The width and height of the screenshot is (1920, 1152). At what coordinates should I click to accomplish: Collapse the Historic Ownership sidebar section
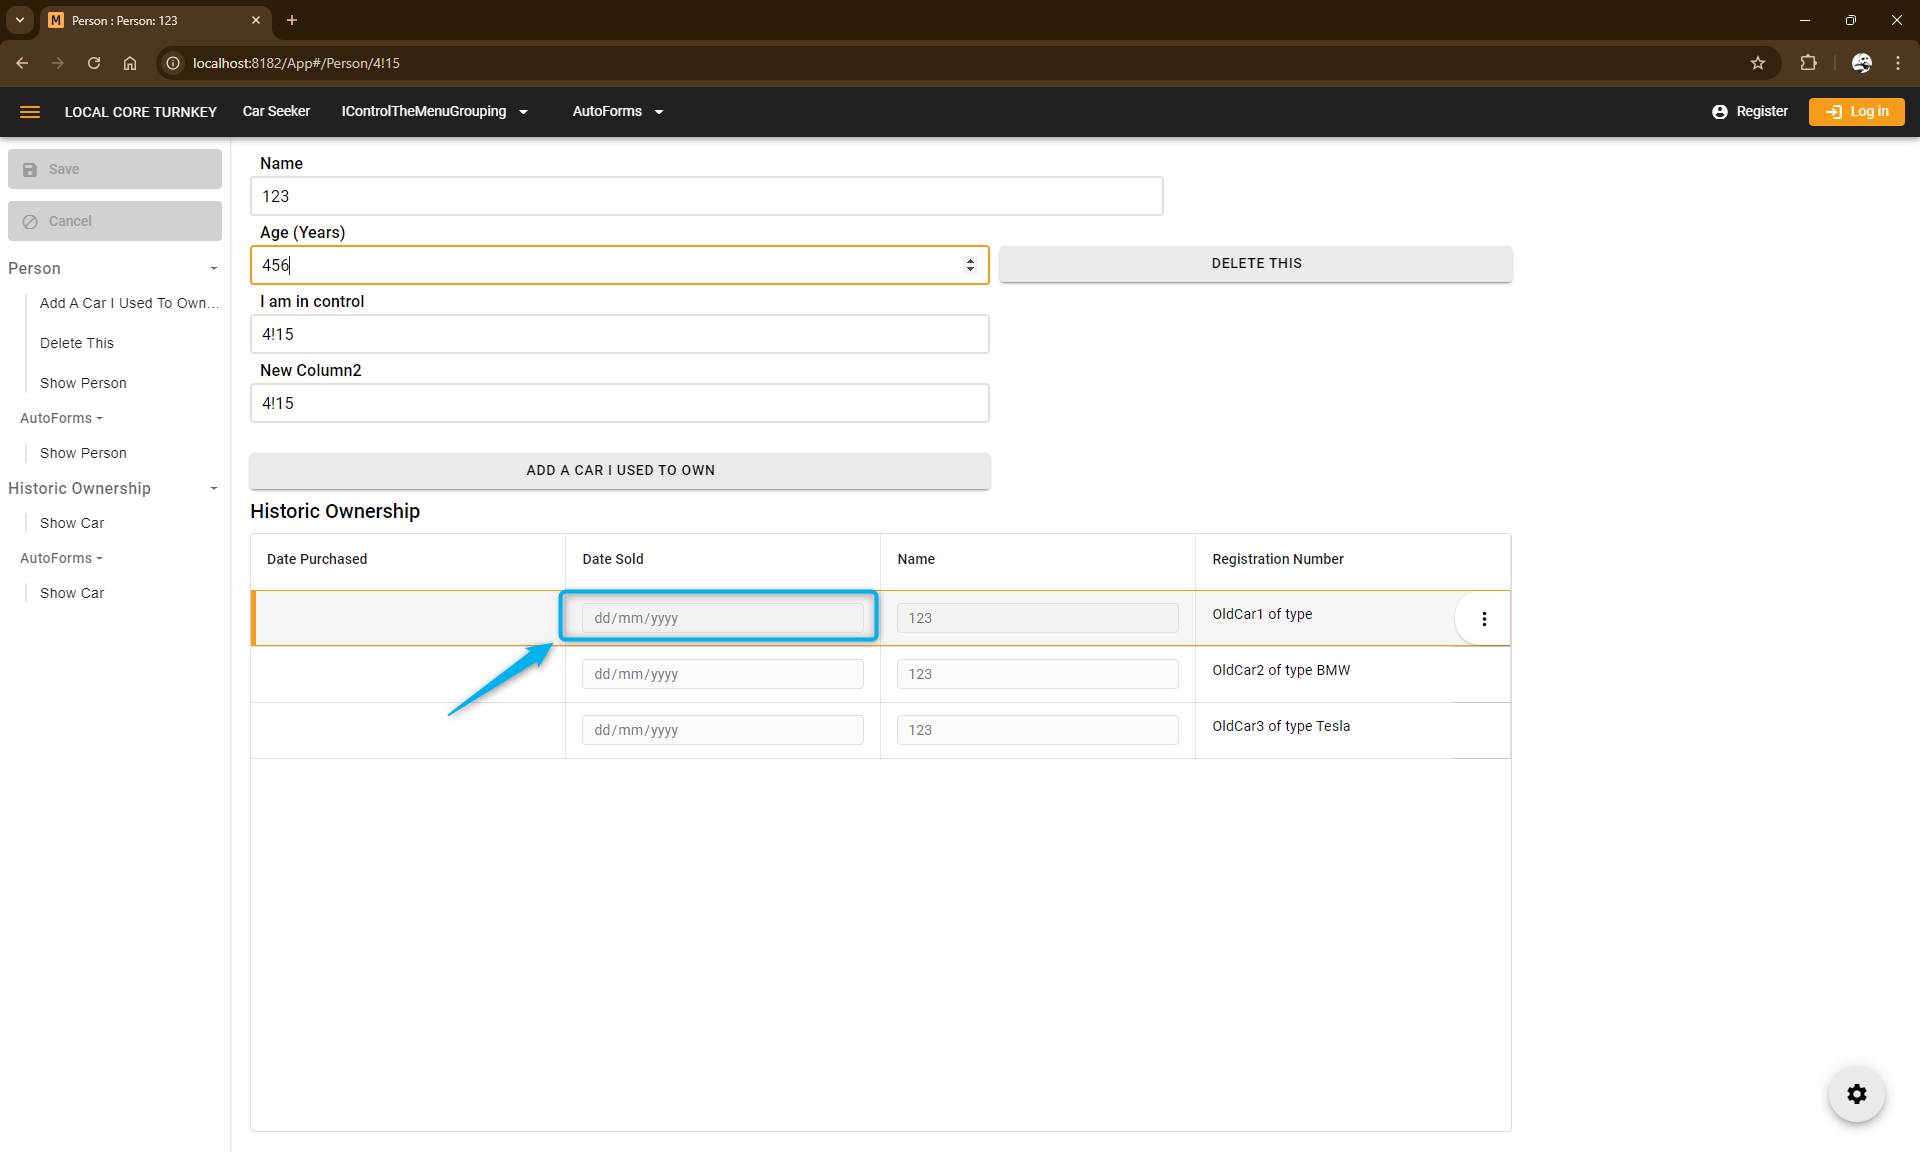(213, 489)
